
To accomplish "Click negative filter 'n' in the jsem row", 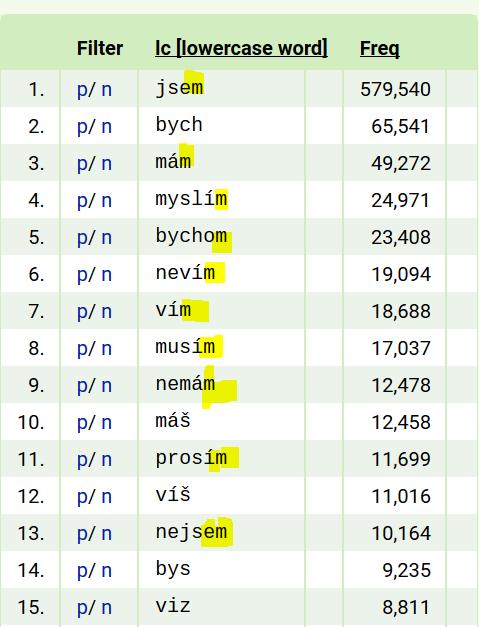I will pyautogui.click(x=106, y=90).
